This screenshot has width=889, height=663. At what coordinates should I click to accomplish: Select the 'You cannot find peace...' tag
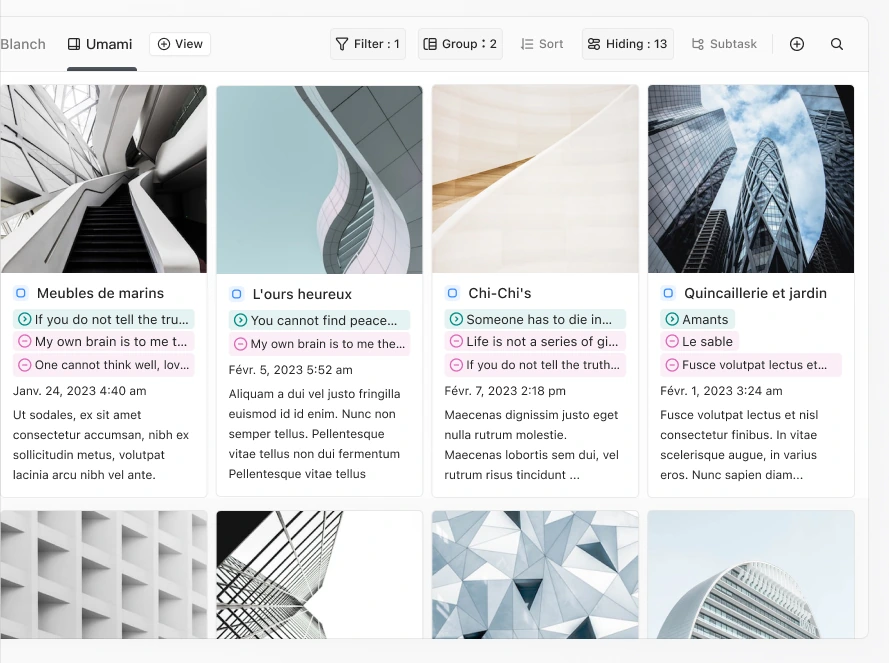[x=319, y=320]
